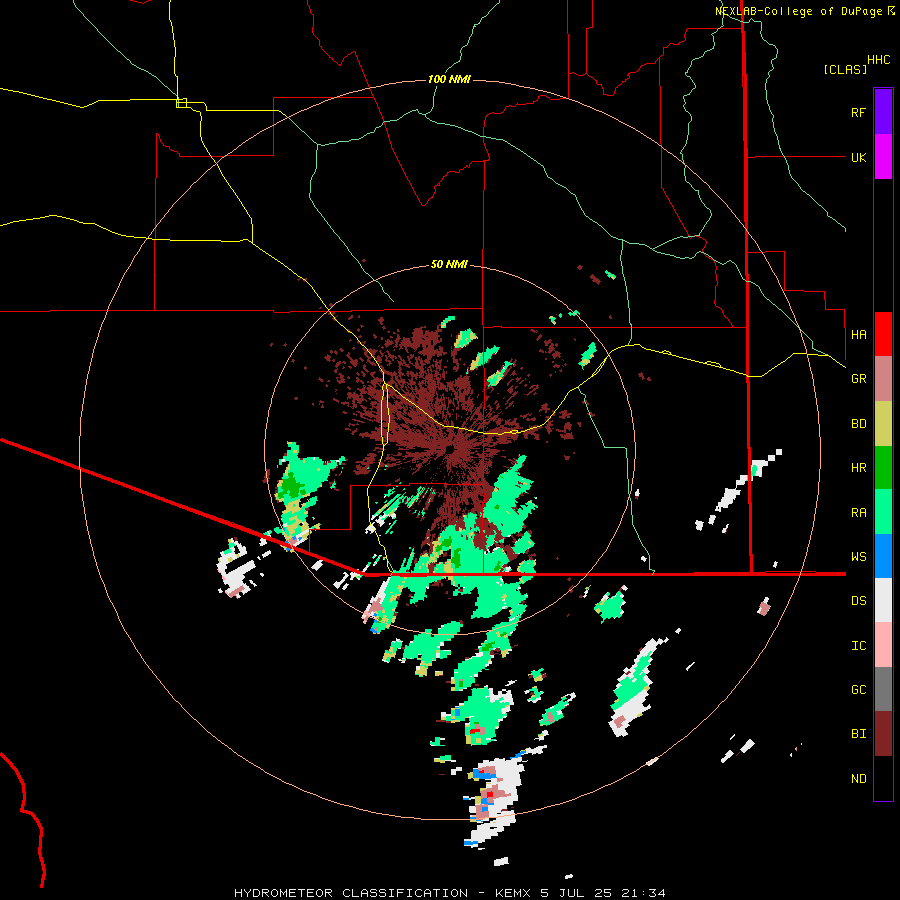Image resolution: width=900 pixels, height=900 pixels.
Task: Click the magenta UK legend color swatch
Action: (x=883, y=157)
